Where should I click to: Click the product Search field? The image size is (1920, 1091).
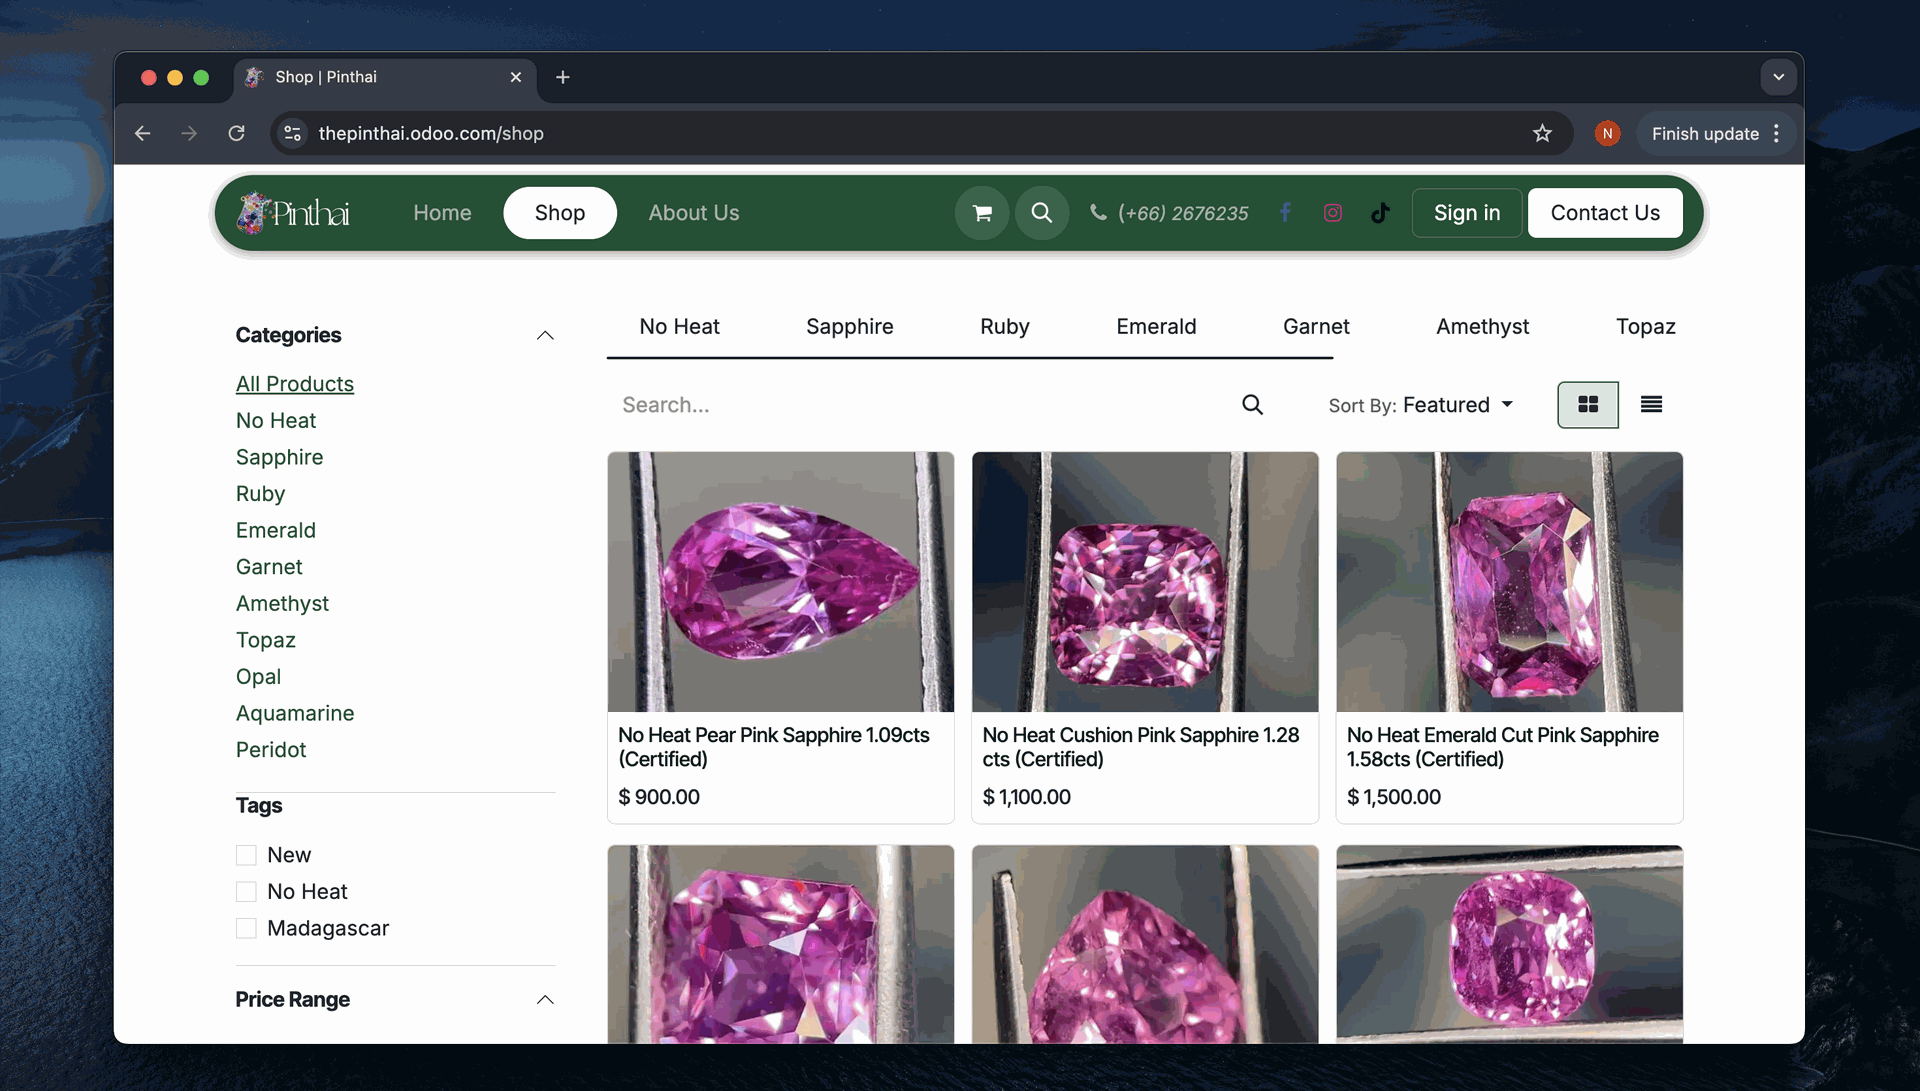pos(920,405)
